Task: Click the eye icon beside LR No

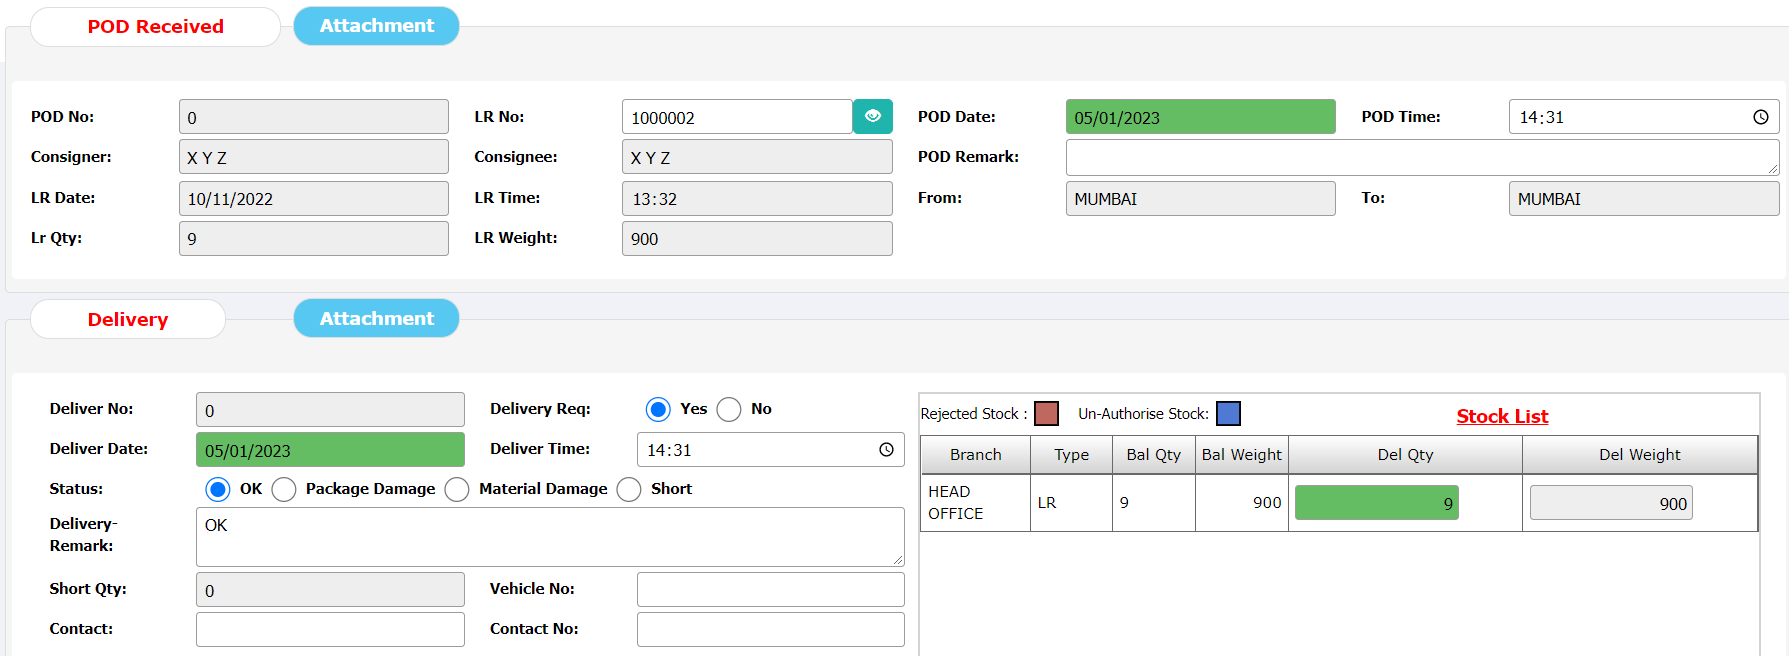Action: click(x=872, y=117)
